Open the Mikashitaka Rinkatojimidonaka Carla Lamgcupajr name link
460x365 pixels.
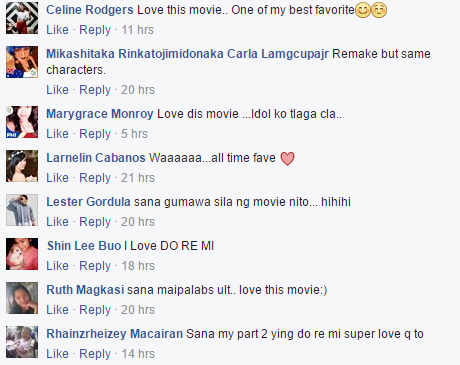click(x=187, y=54)
